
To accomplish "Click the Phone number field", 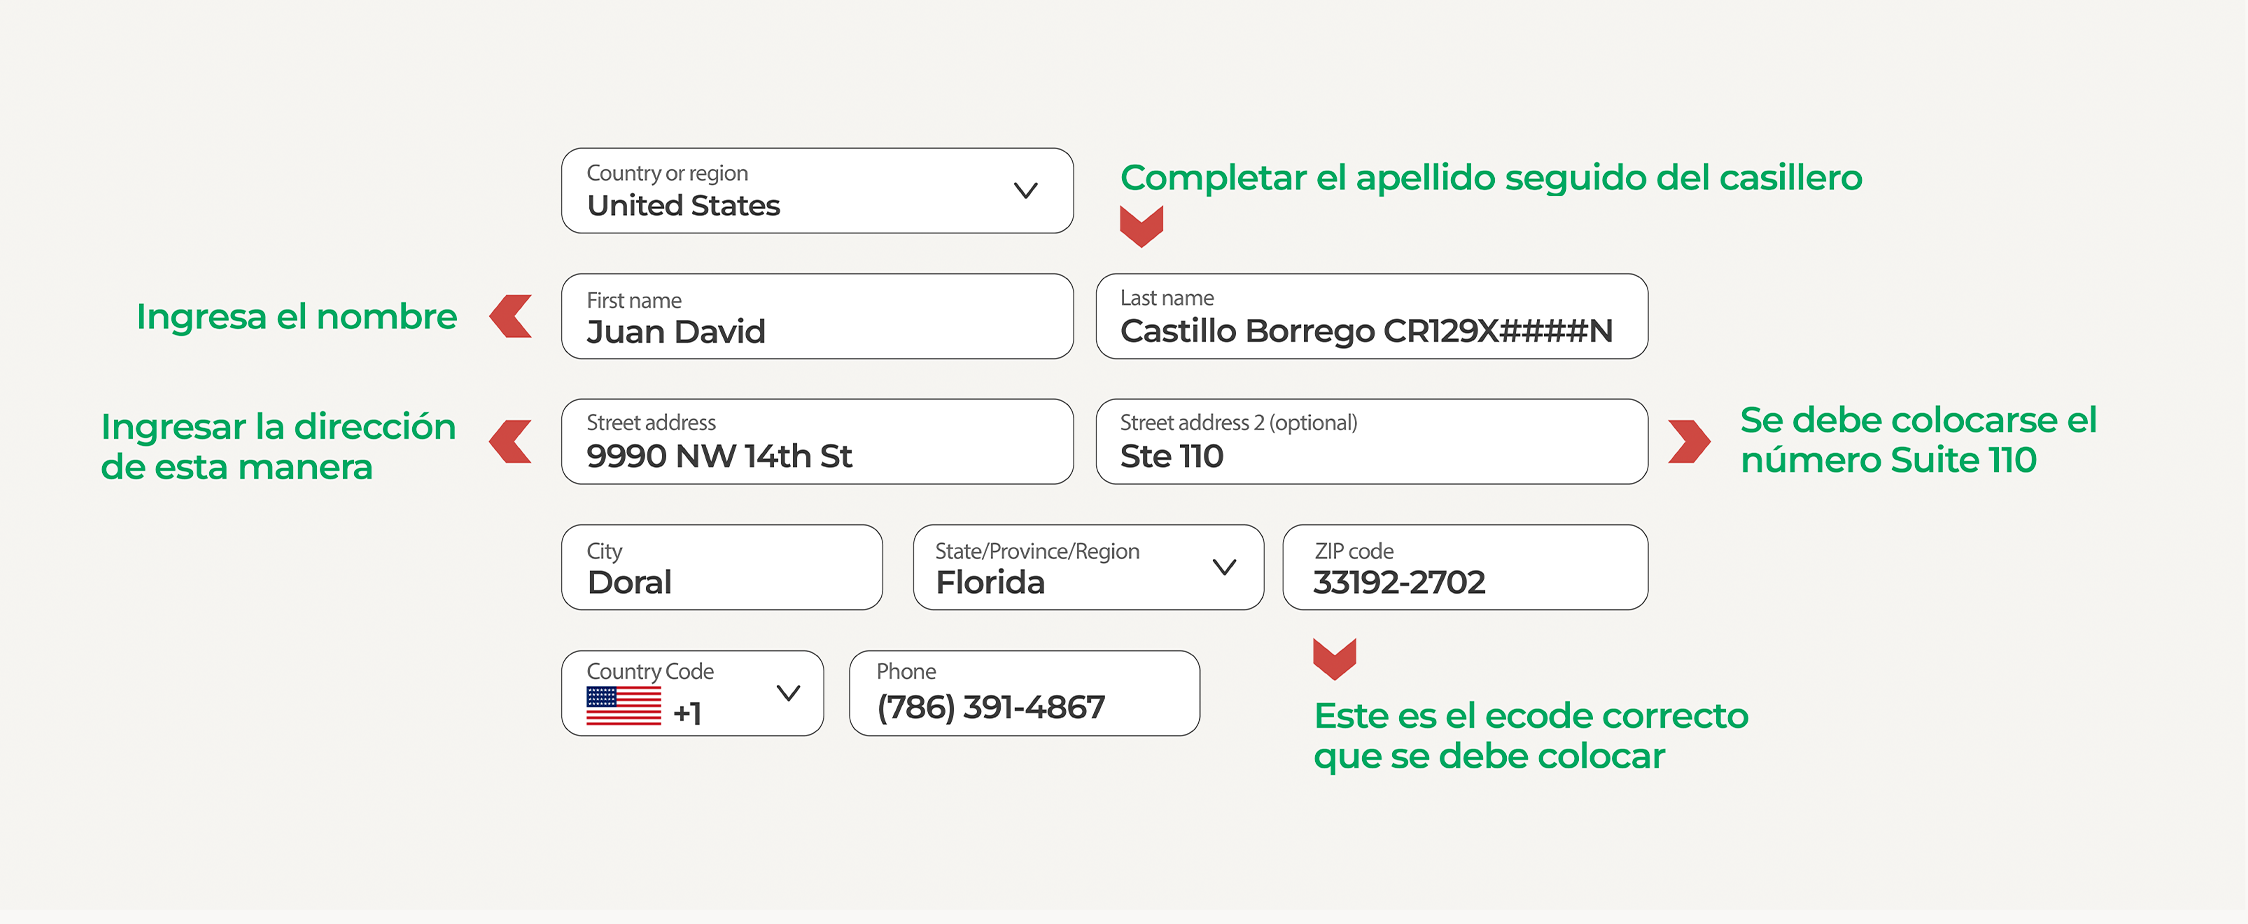I will click(x=1024, y=694).
